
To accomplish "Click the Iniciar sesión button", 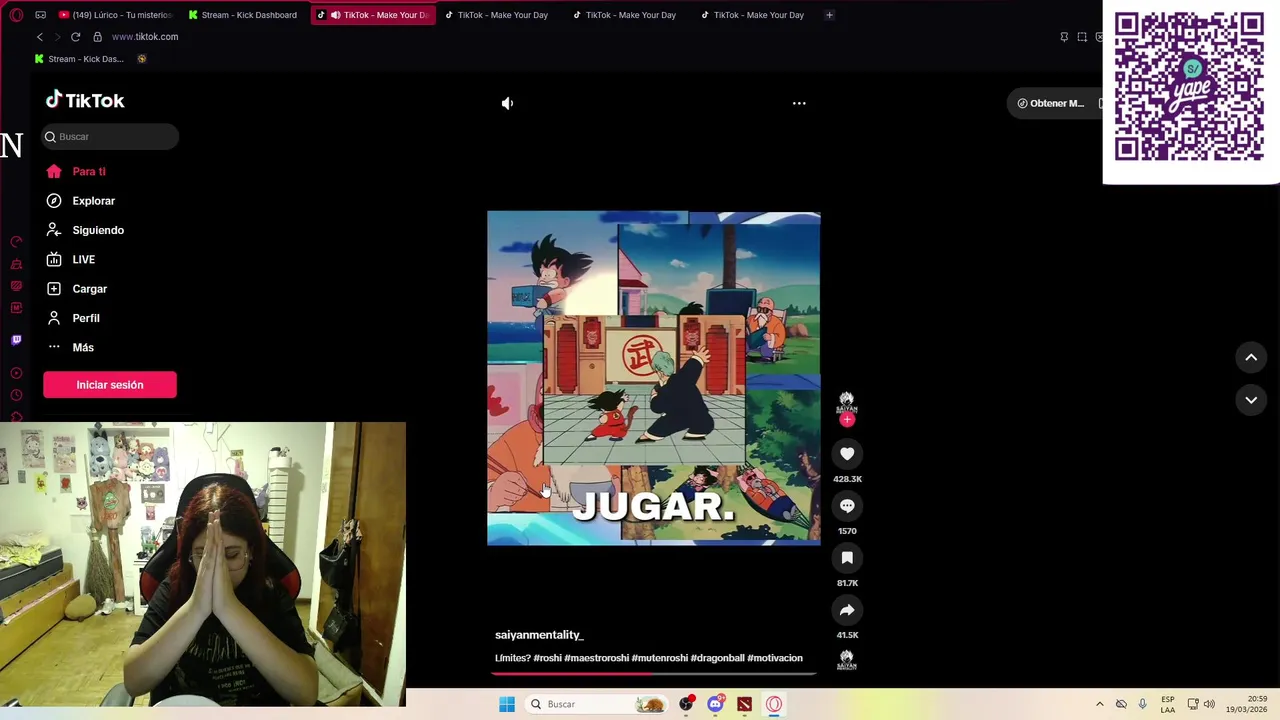I will click(x=110, y=385).
